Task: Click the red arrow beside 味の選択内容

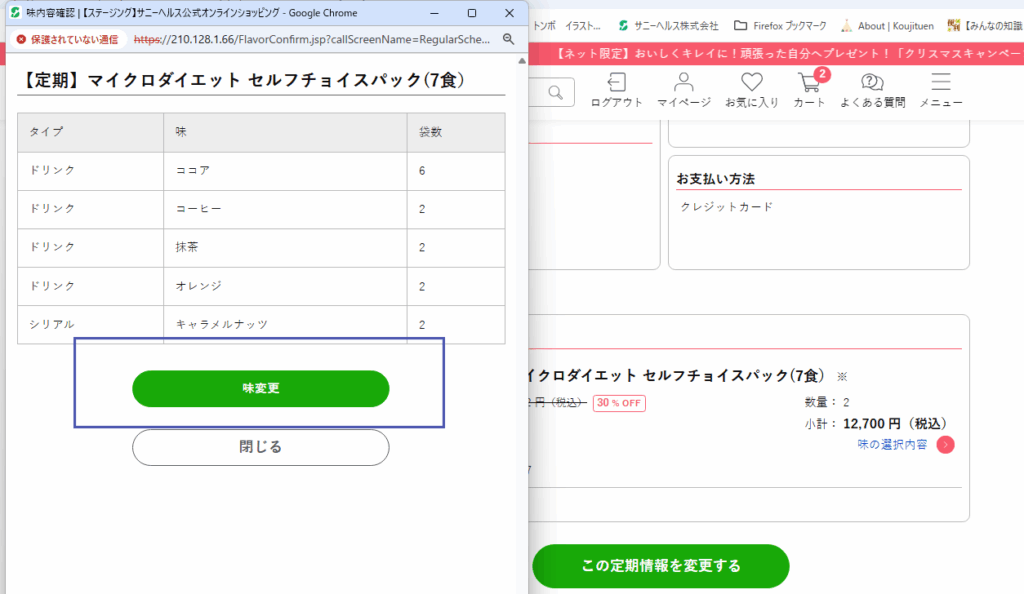Action: coord(945,445)
